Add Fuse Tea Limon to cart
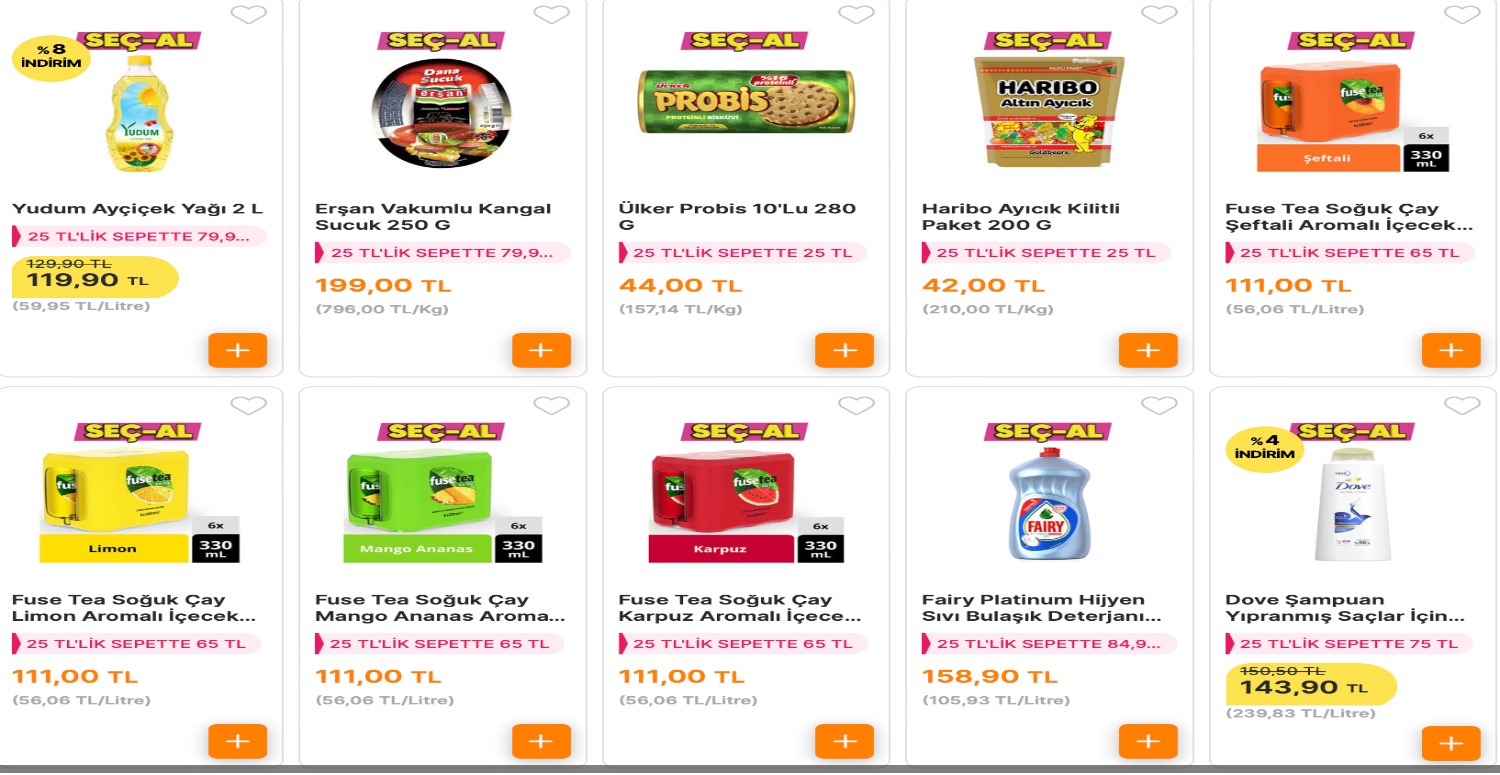Screen dimensions: 1500x775 click(x=238, y=742)
